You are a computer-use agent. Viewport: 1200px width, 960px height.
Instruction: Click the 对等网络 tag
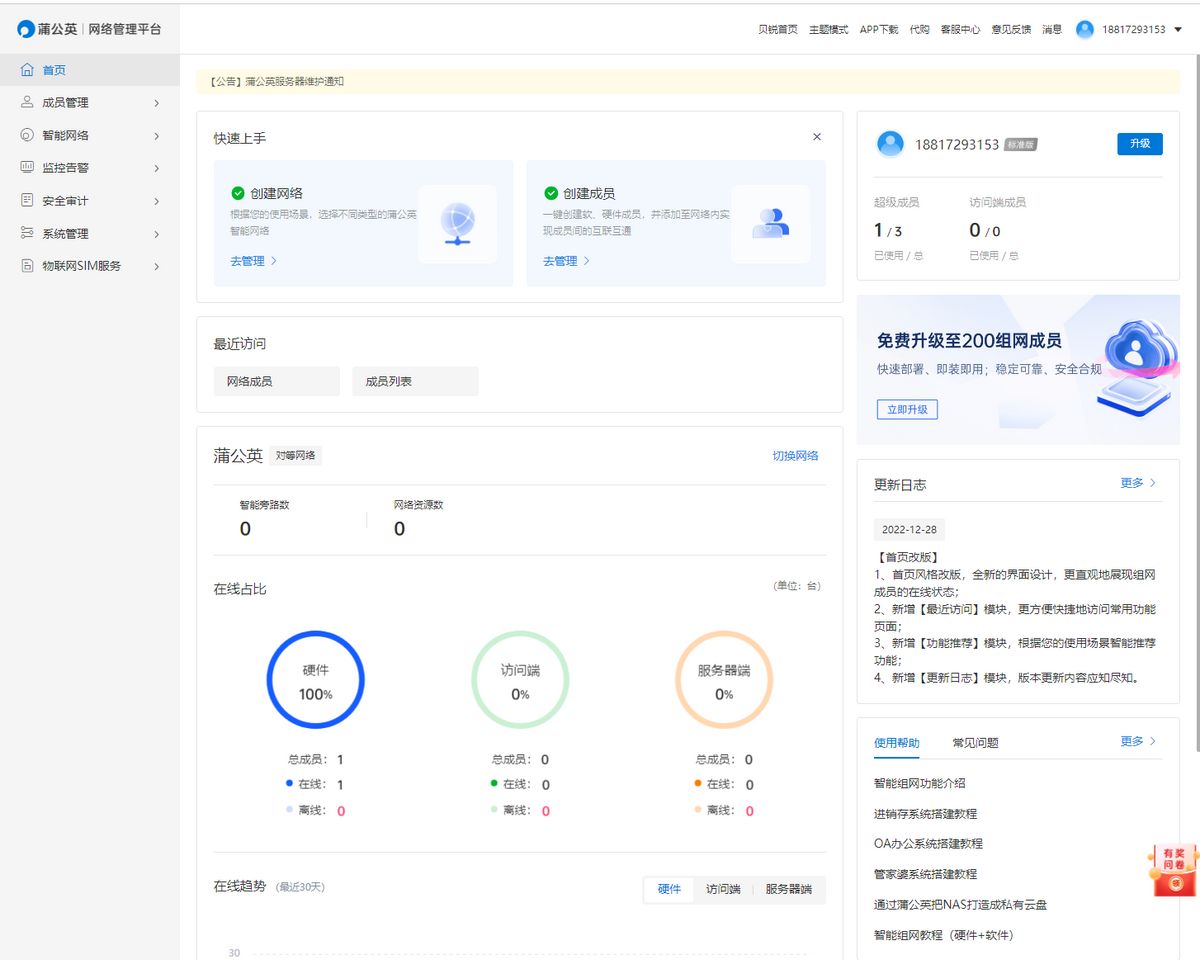coord(295,456)
